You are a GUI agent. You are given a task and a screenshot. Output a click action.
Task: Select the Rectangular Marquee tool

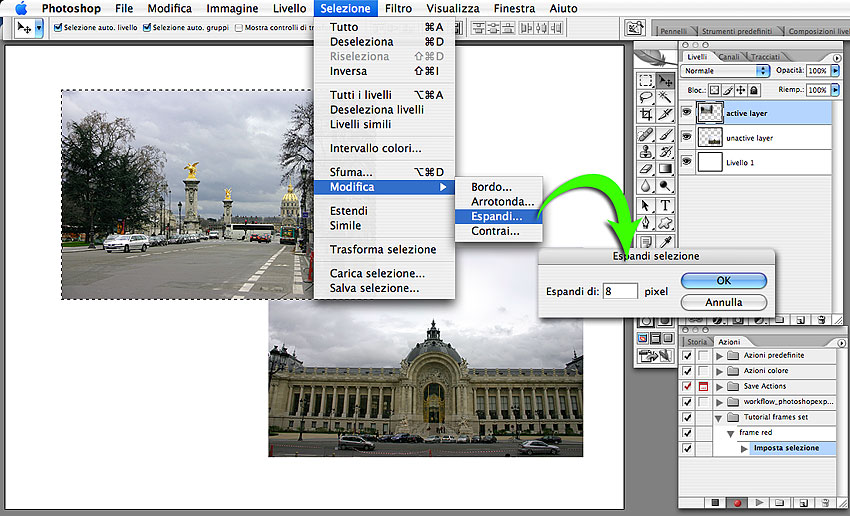(646, 81)
